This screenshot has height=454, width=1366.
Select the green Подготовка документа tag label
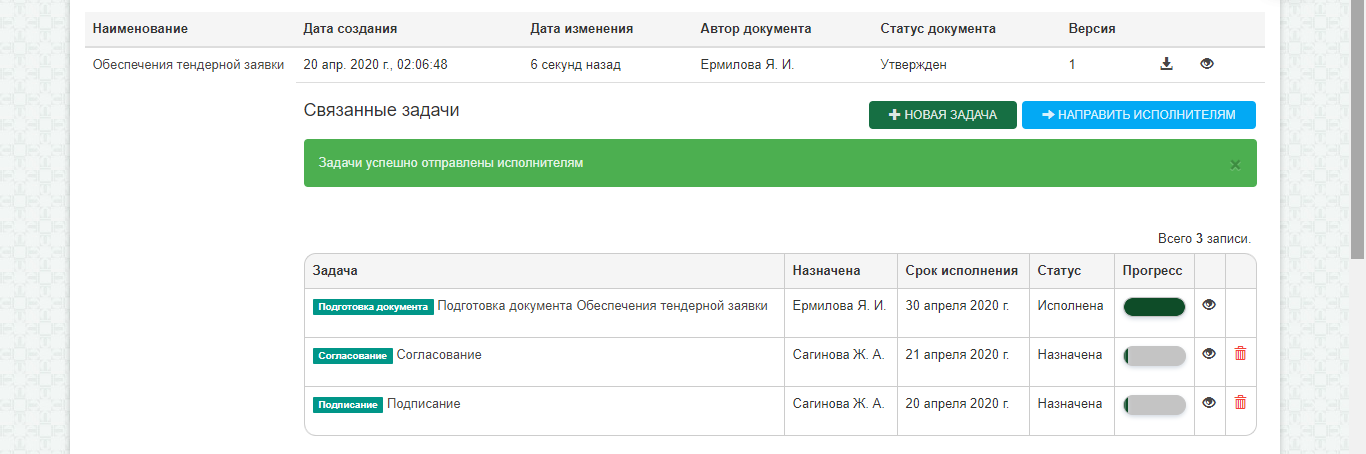pyautogui.click(x=373, y=307)
